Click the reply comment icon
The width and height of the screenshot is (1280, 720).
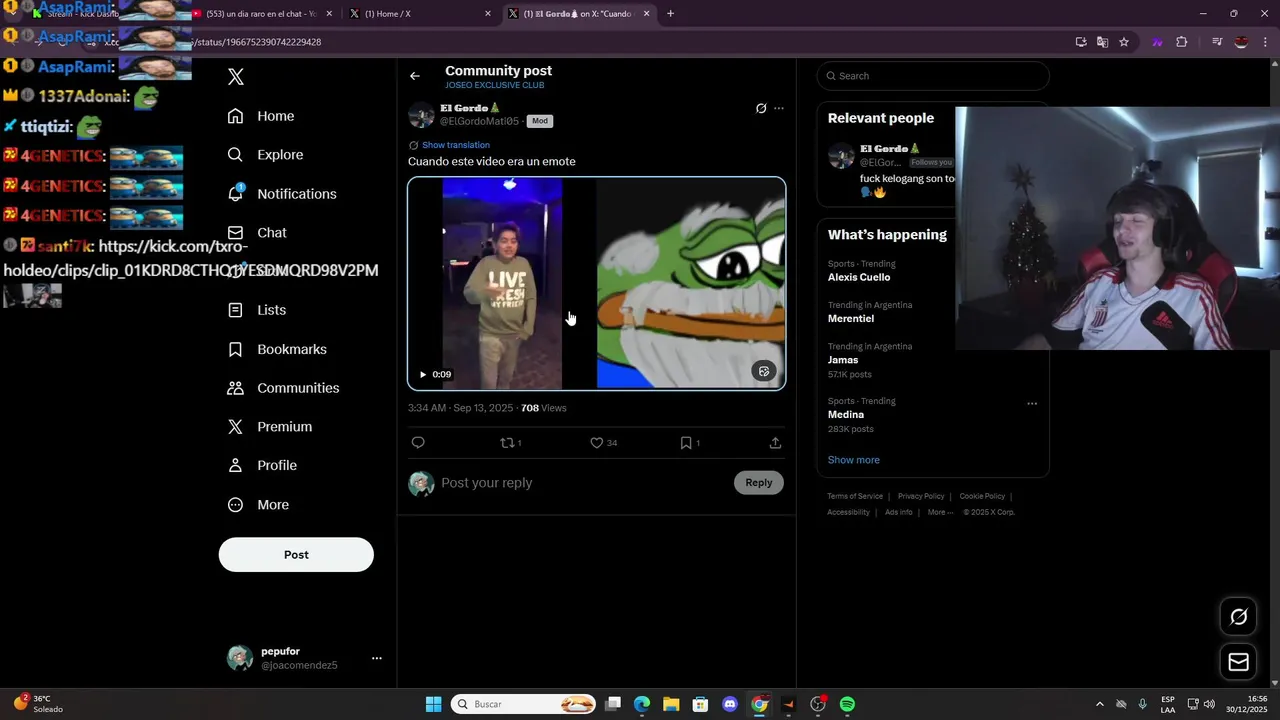point(418,443)
